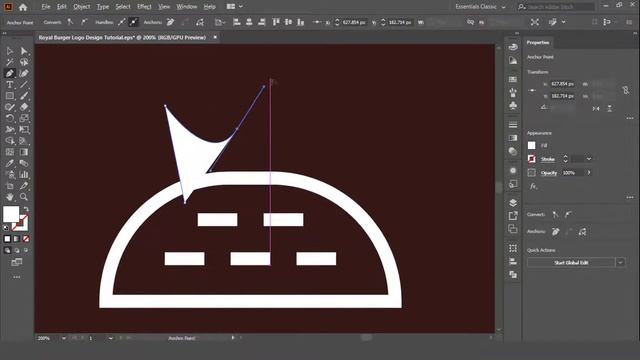Switch to the Properties panel tab

point(538,42)
